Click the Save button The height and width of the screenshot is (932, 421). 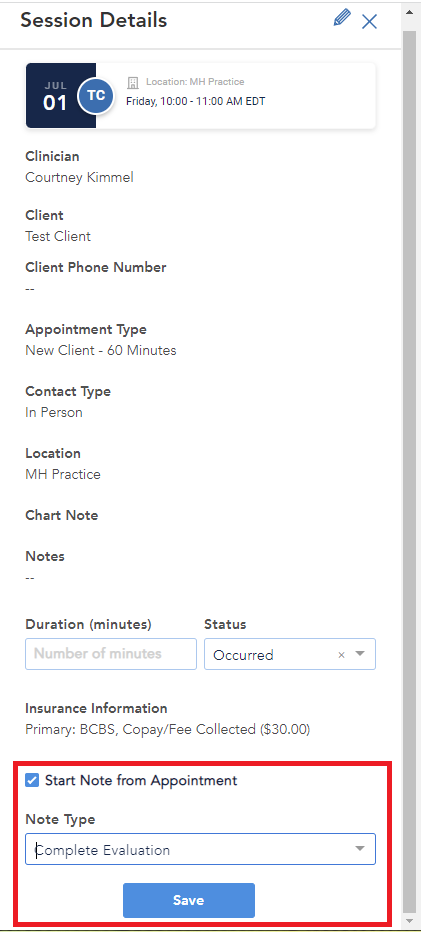188,900
